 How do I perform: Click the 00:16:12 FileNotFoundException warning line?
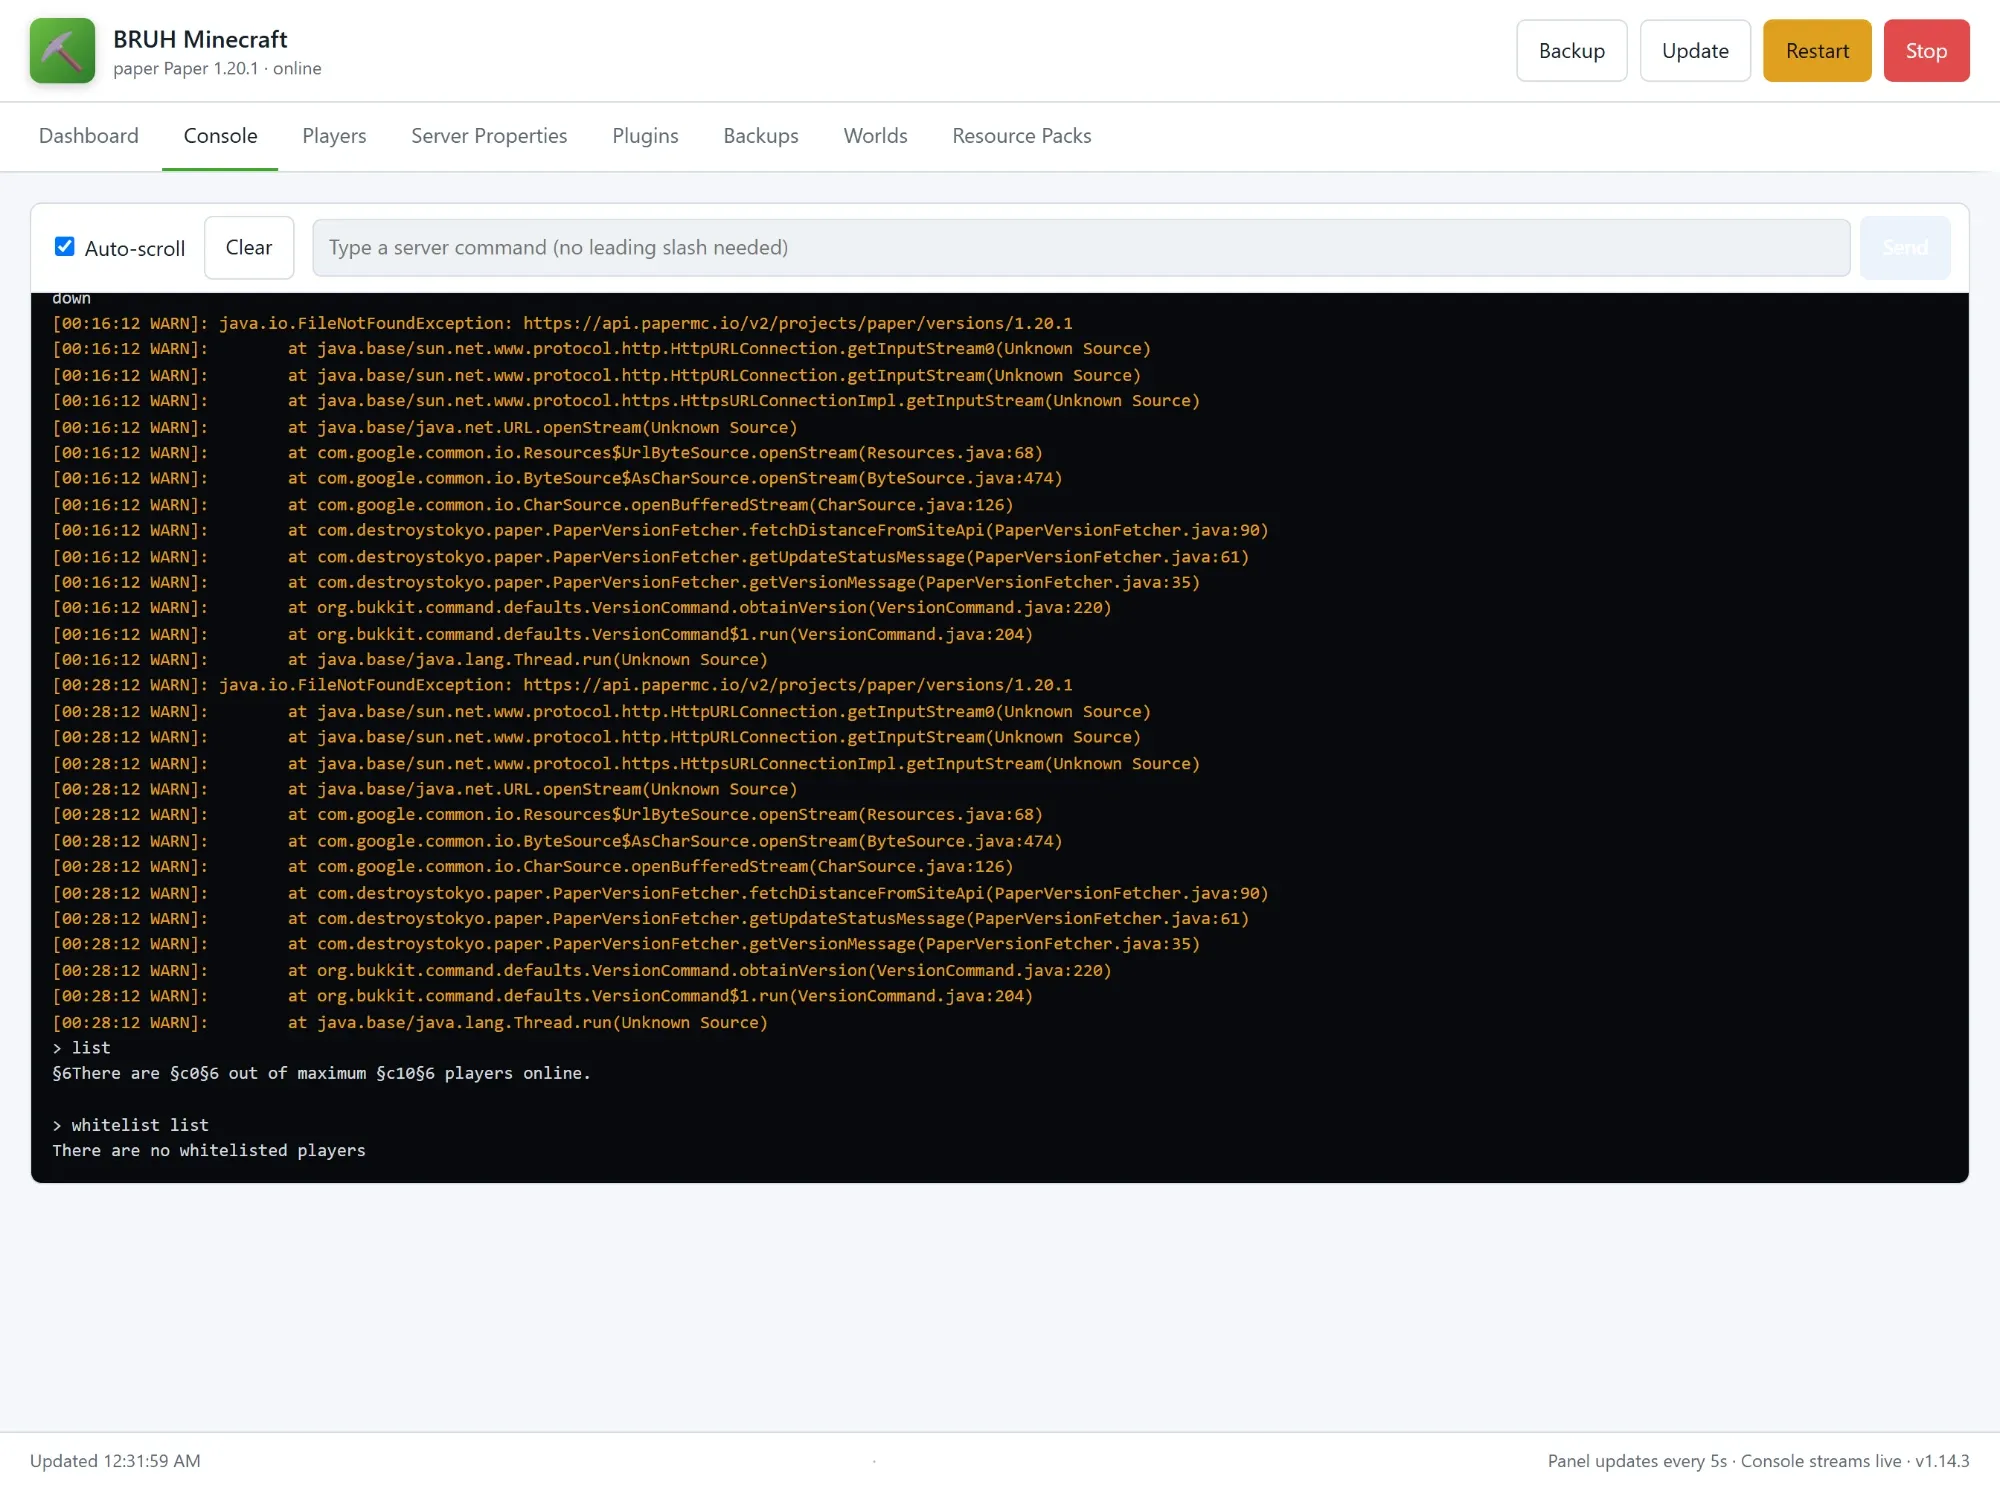coord(562,323)
